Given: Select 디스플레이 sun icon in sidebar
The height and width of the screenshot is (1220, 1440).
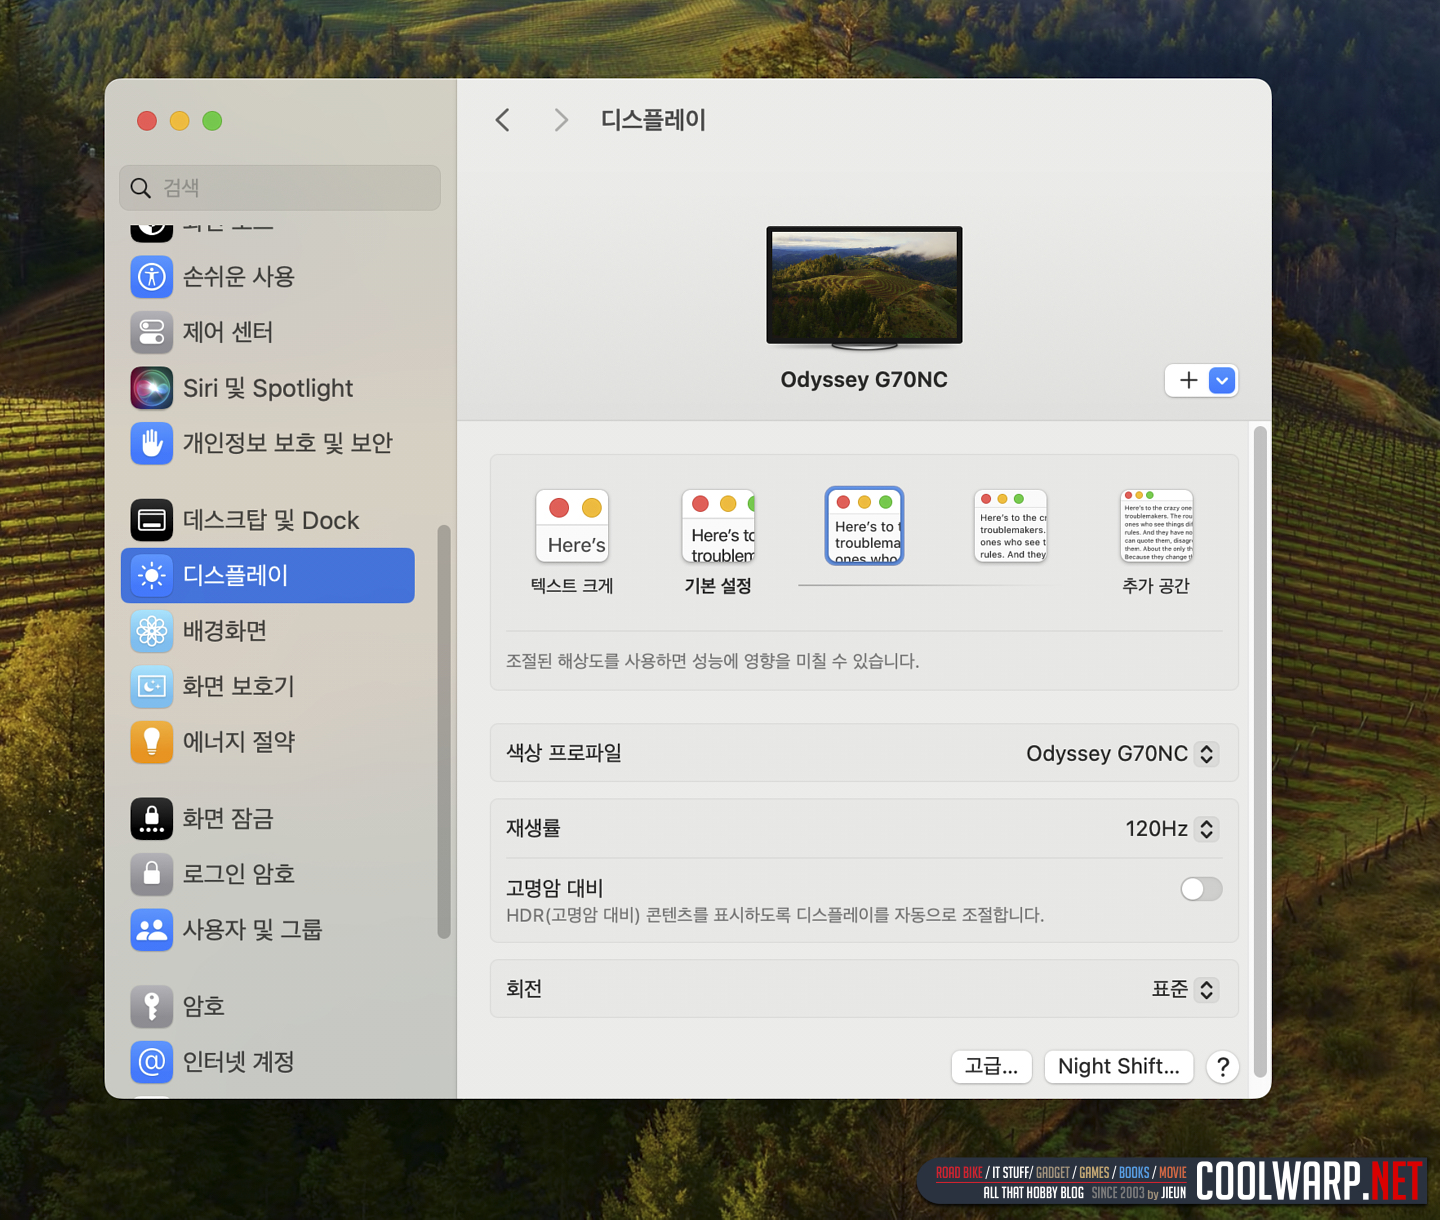Looking at the screenshot, I should tap(152, 575).
